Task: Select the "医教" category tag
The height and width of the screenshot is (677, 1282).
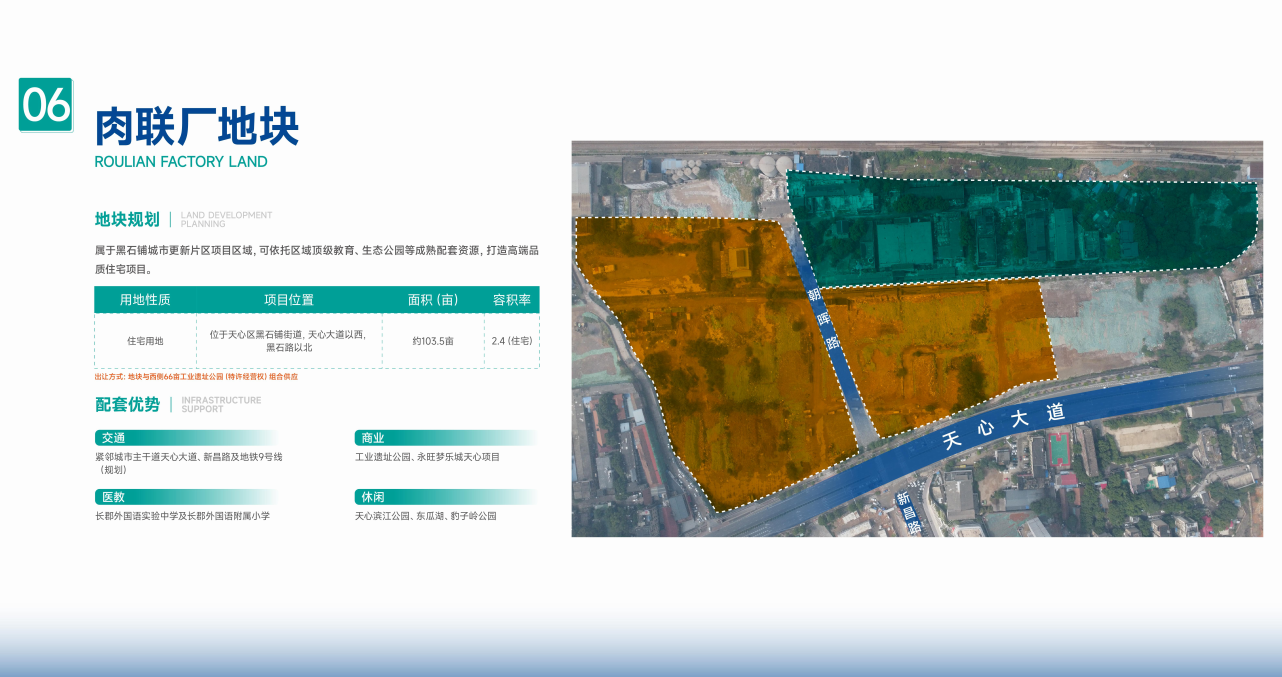Action: point(112,497)
